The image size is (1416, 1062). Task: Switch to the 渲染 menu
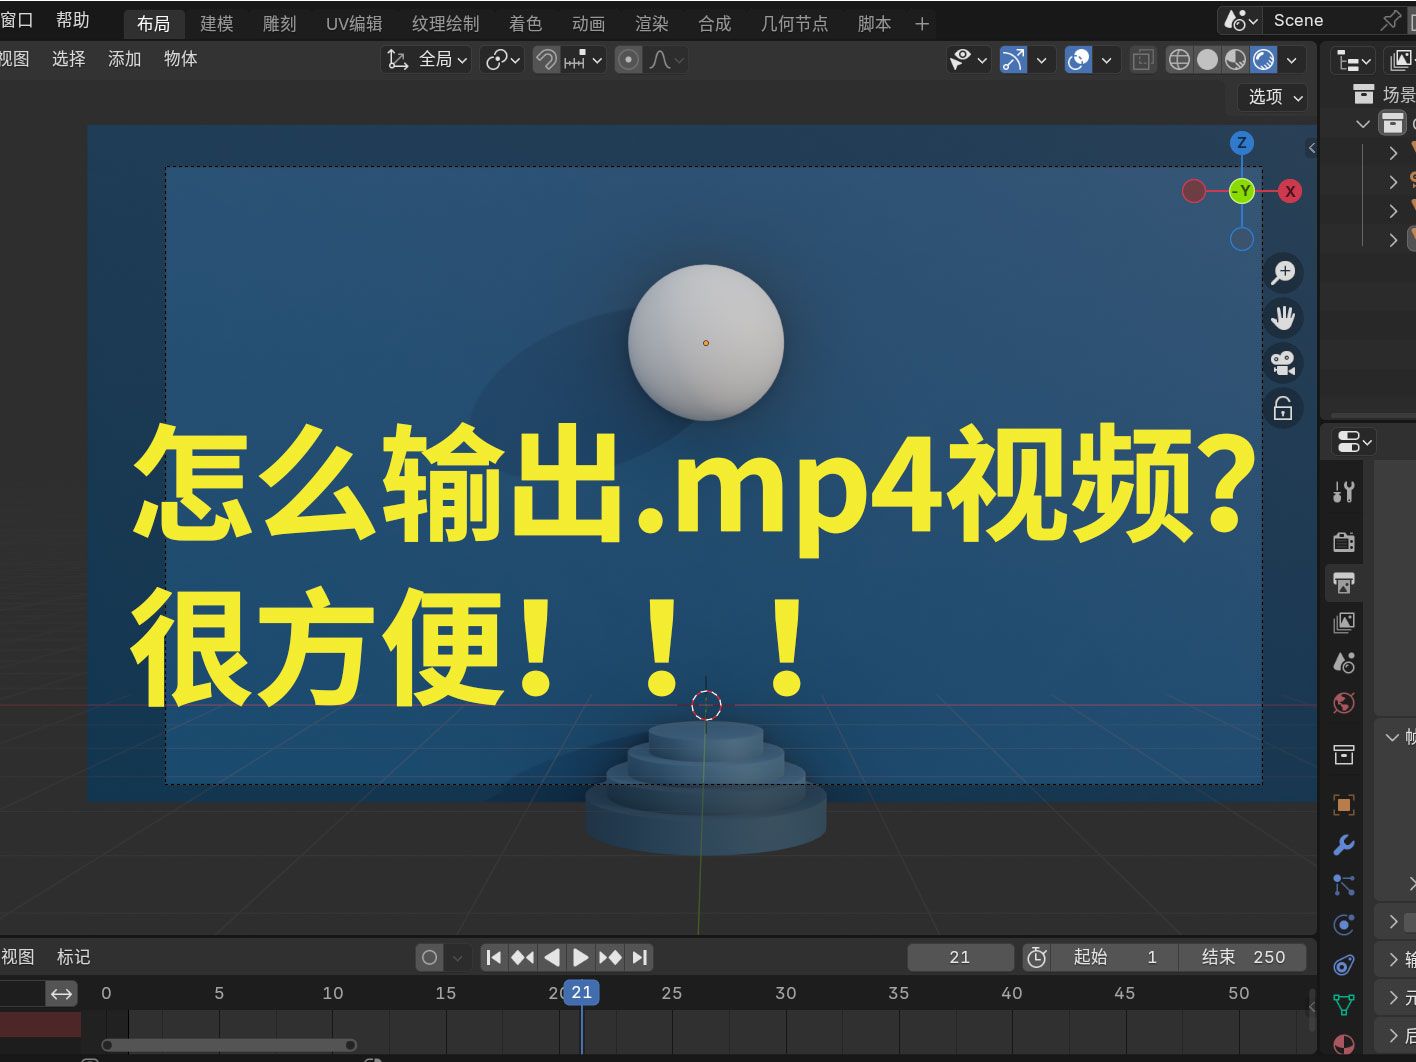coord(651,24)
